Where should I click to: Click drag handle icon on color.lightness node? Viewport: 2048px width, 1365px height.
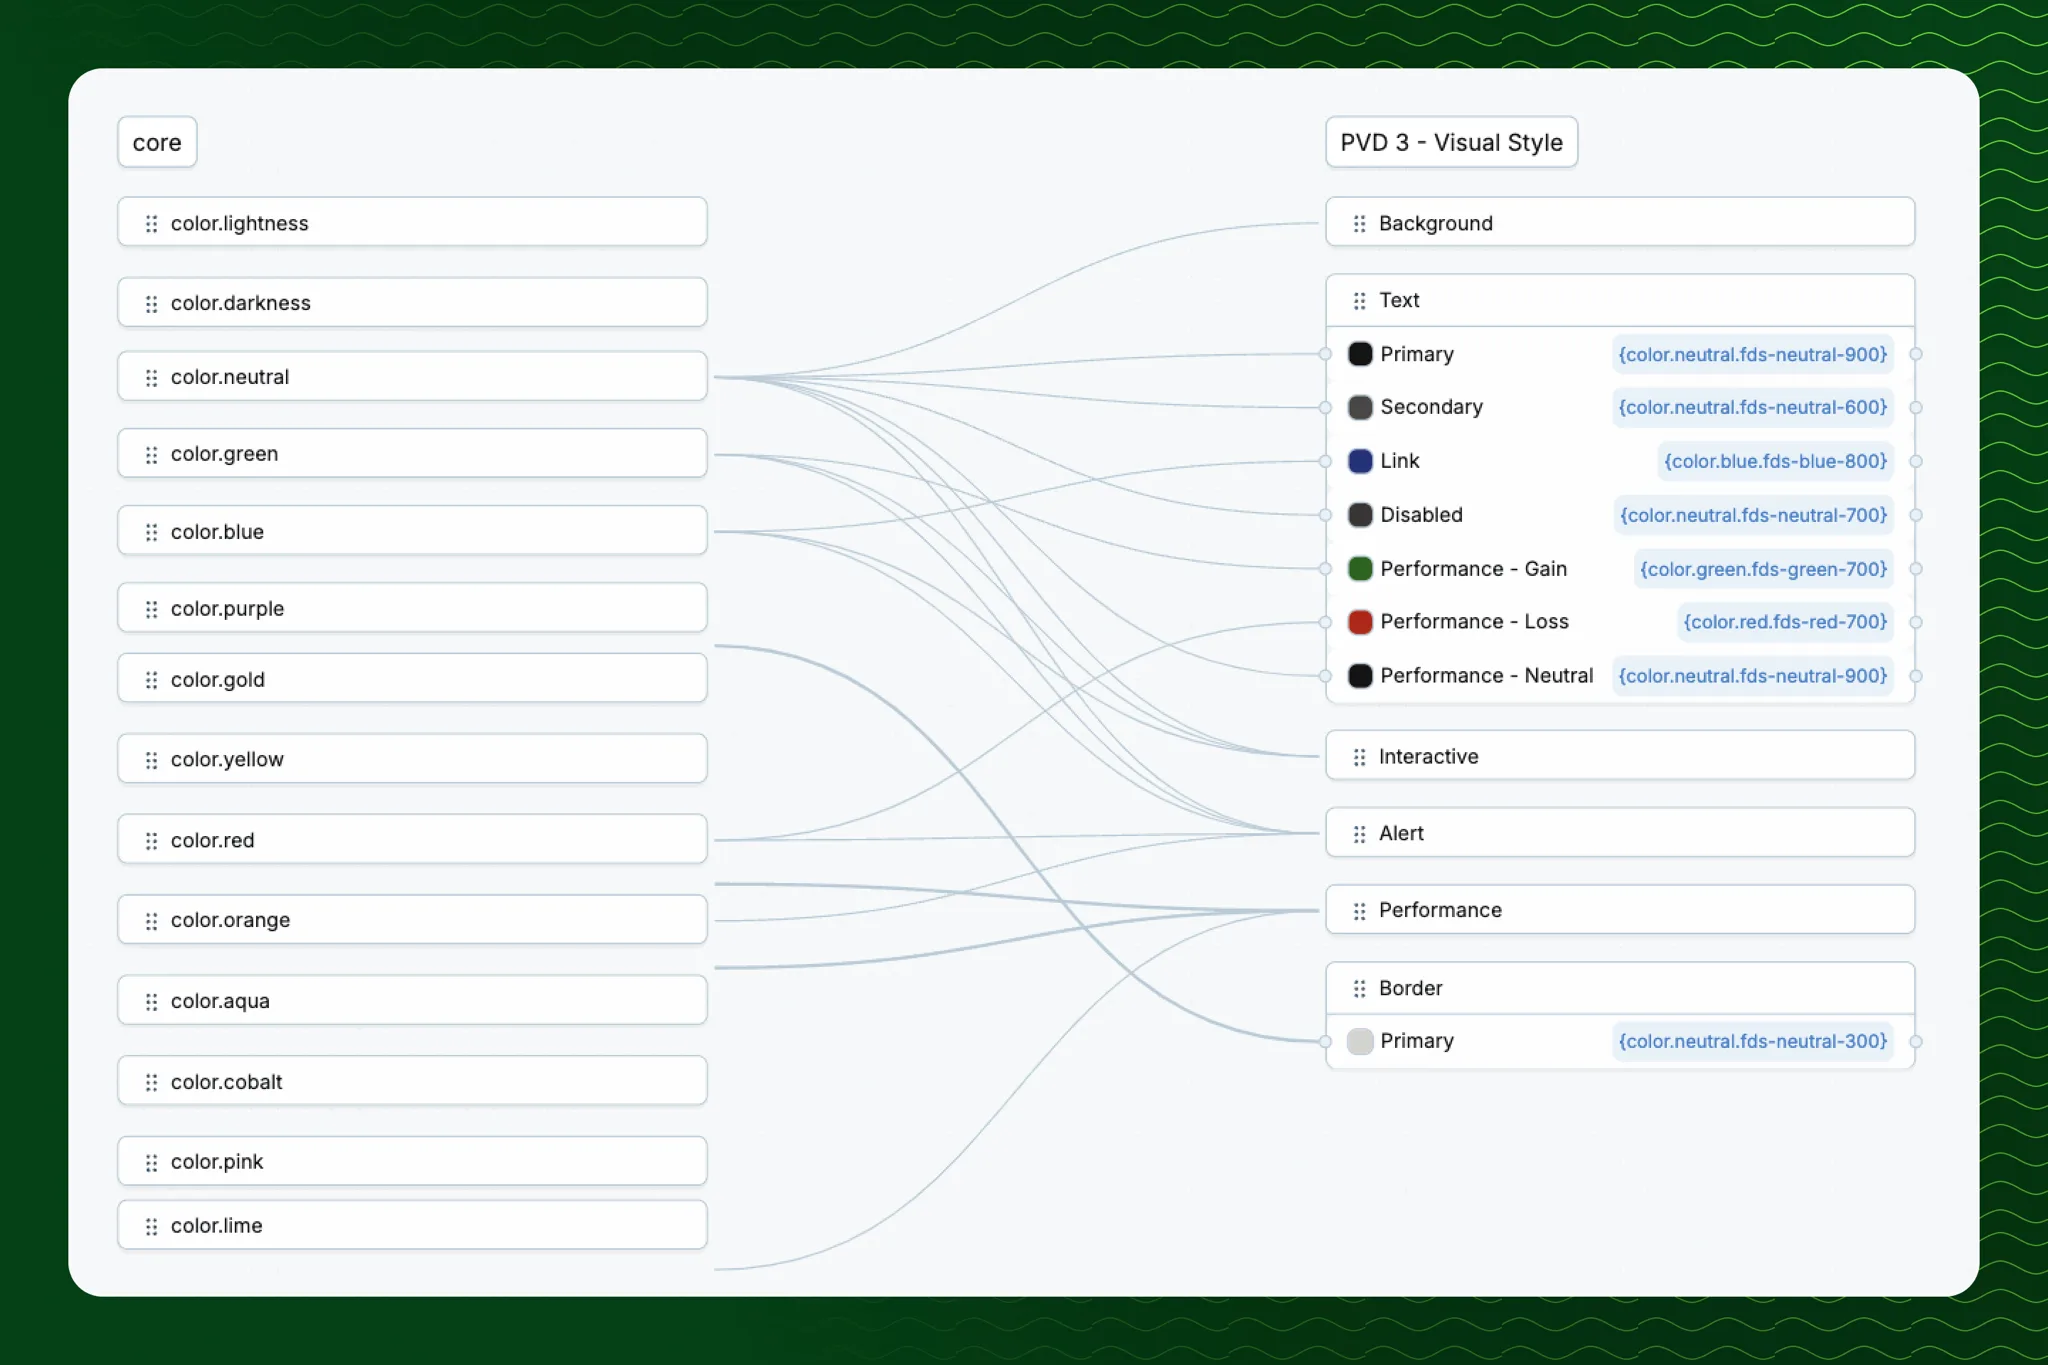click(x=151, y=223)
